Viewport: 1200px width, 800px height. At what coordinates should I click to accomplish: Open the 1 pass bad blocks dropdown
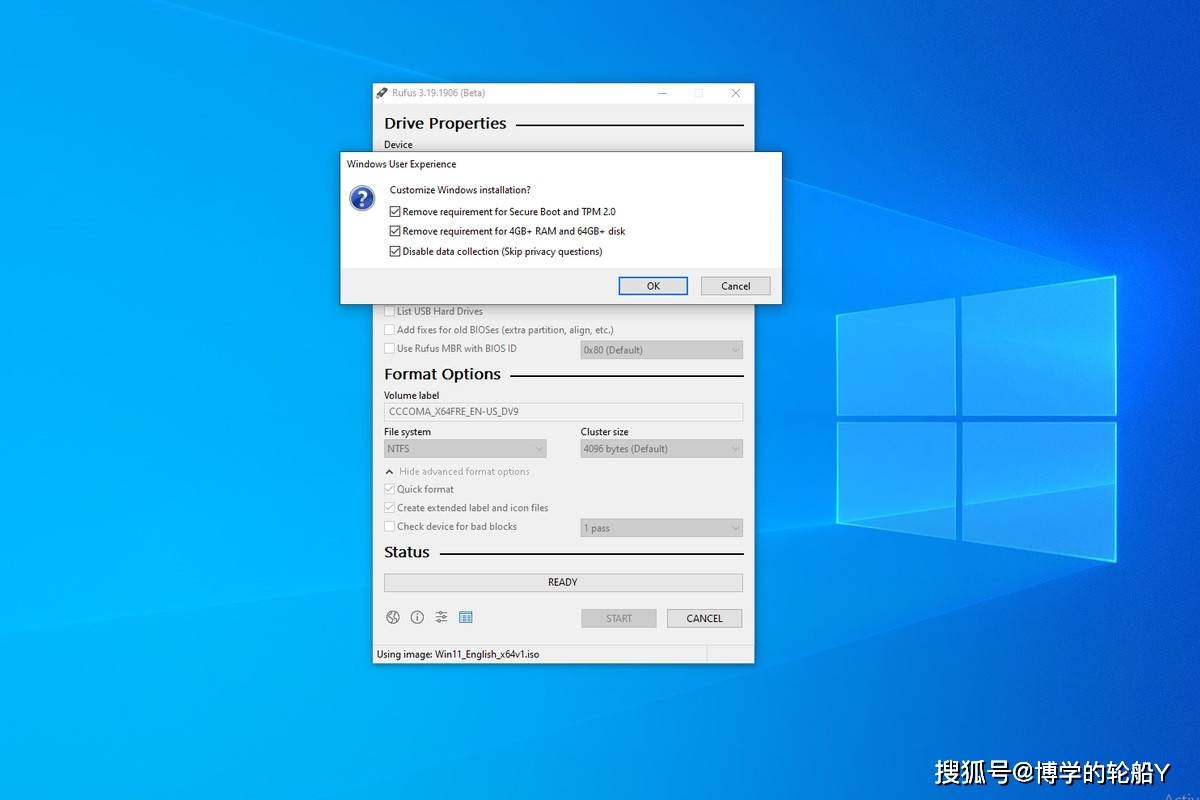662,528
